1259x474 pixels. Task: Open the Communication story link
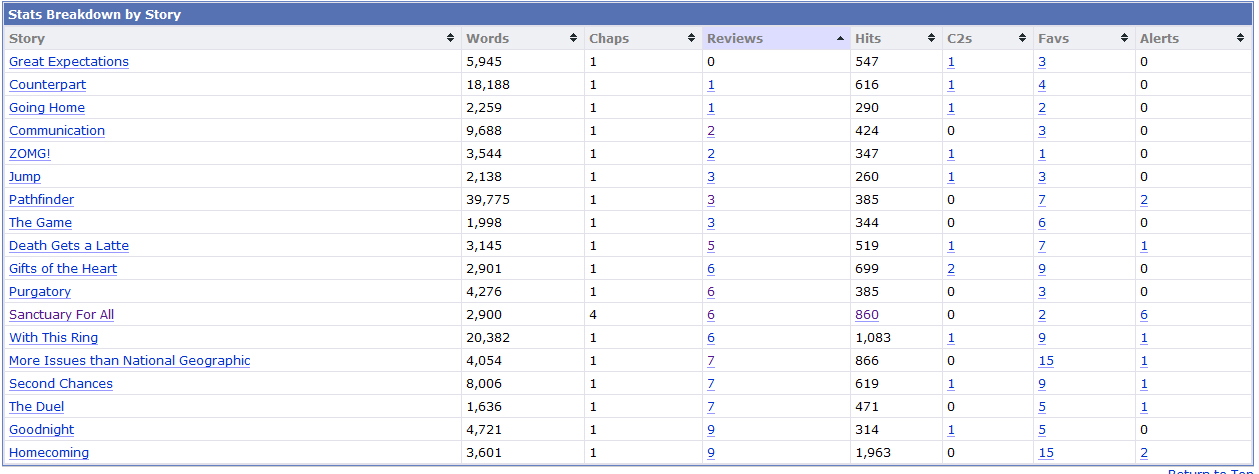point(57,131)
